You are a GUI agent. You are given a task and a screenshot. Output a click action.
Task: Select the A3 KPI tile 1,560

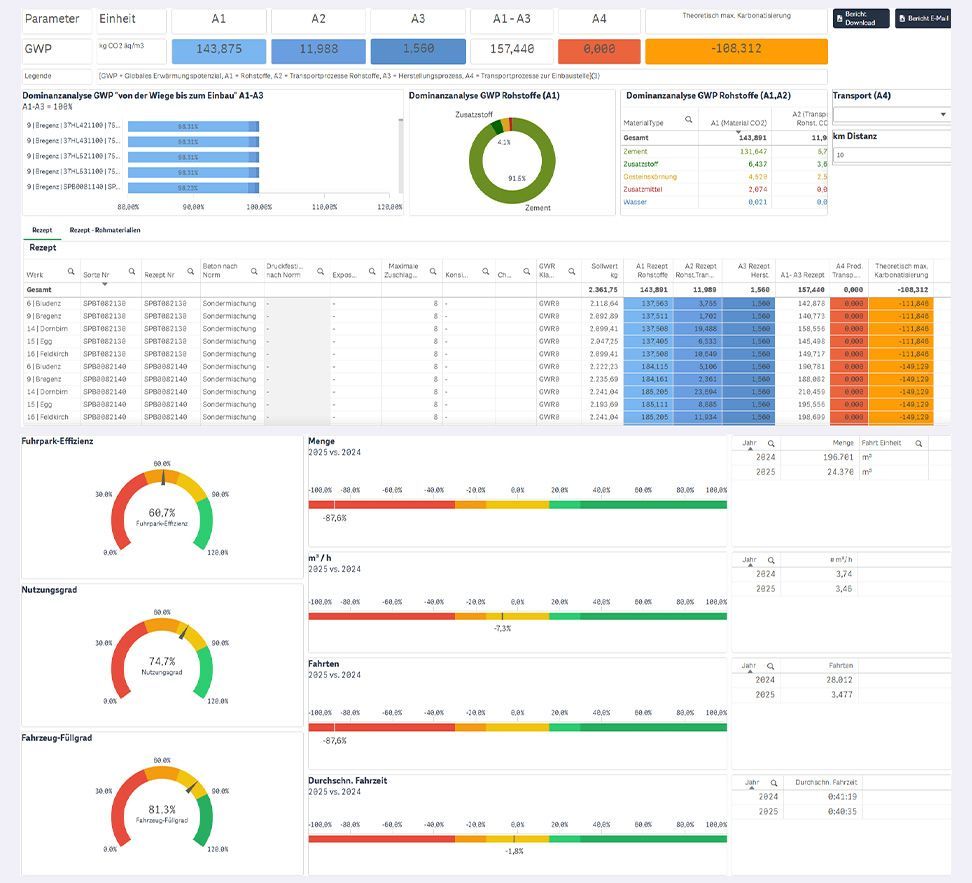pos(418,49)
